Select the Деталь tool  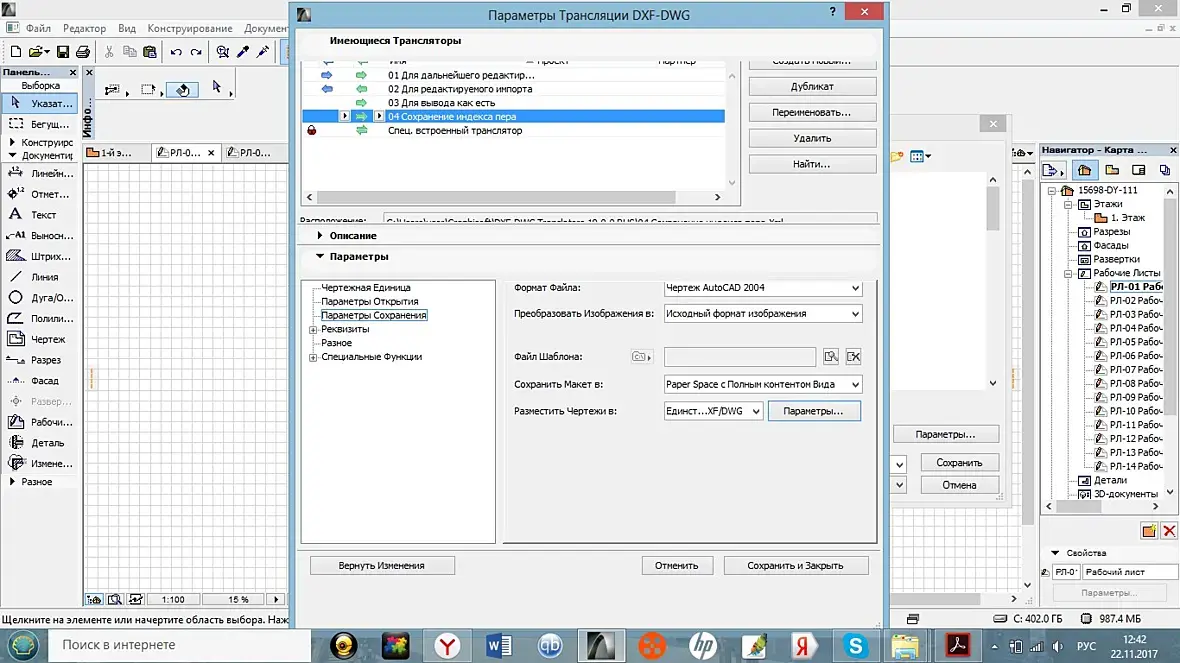(x=40, y=443)
